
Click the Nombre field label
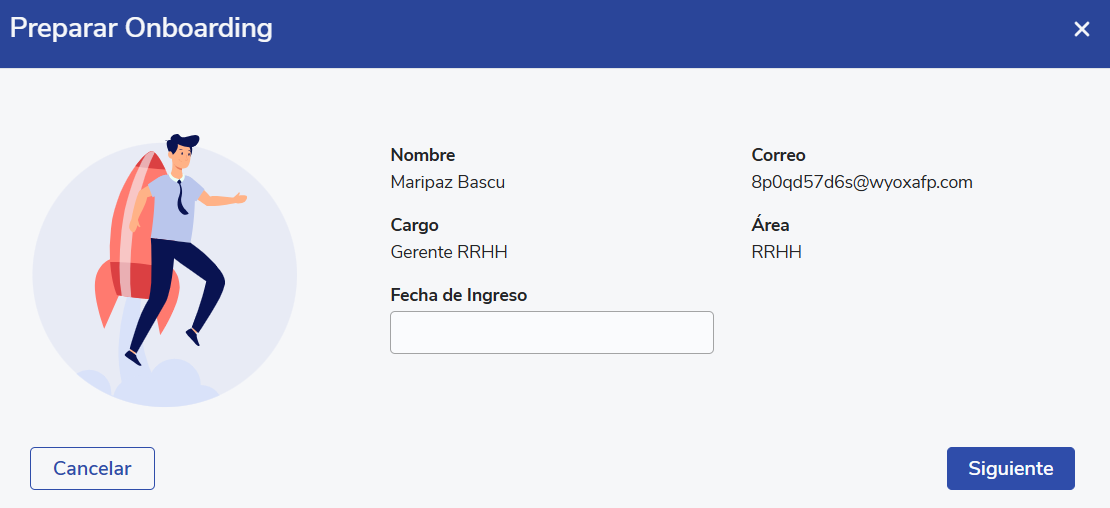(422, 155)
